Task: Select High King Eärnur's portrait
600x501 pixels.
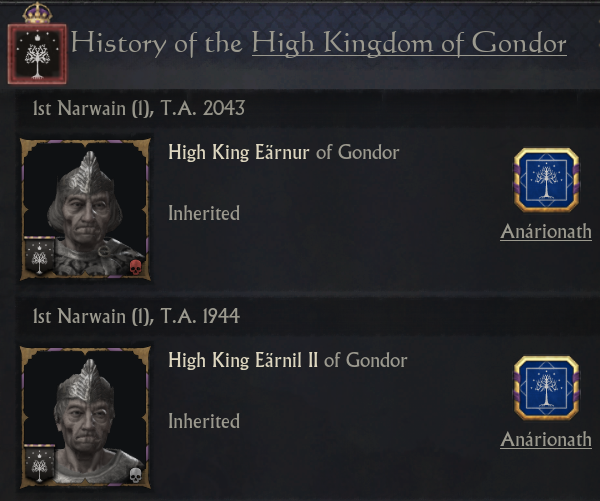Action: point(85,209)
